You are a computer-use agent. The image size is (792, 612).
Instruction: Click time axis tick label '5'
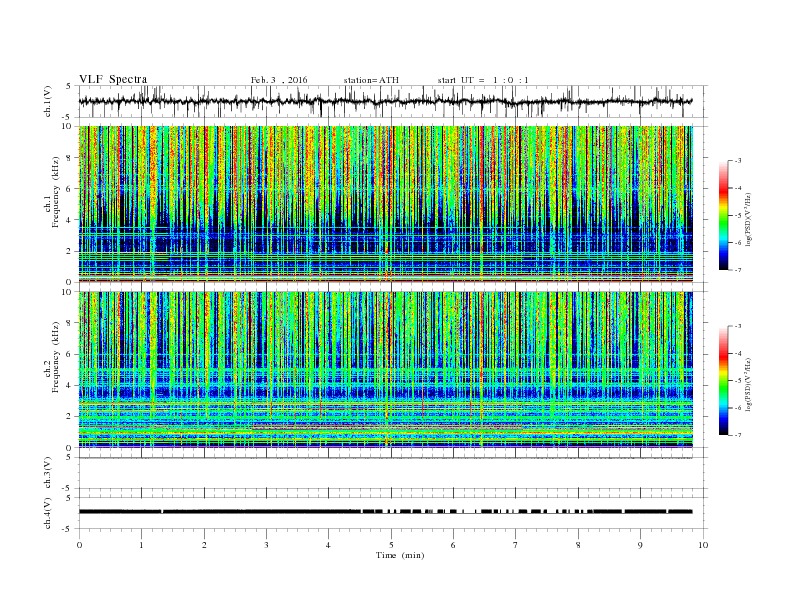point(391,545)
